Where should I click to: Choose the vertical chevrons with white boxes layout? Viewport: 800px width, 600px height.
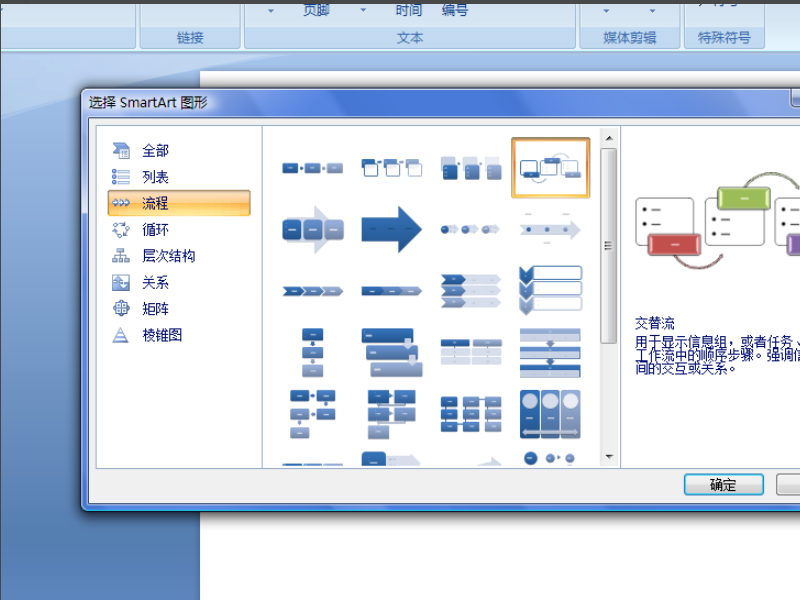(x=550, y=291)
